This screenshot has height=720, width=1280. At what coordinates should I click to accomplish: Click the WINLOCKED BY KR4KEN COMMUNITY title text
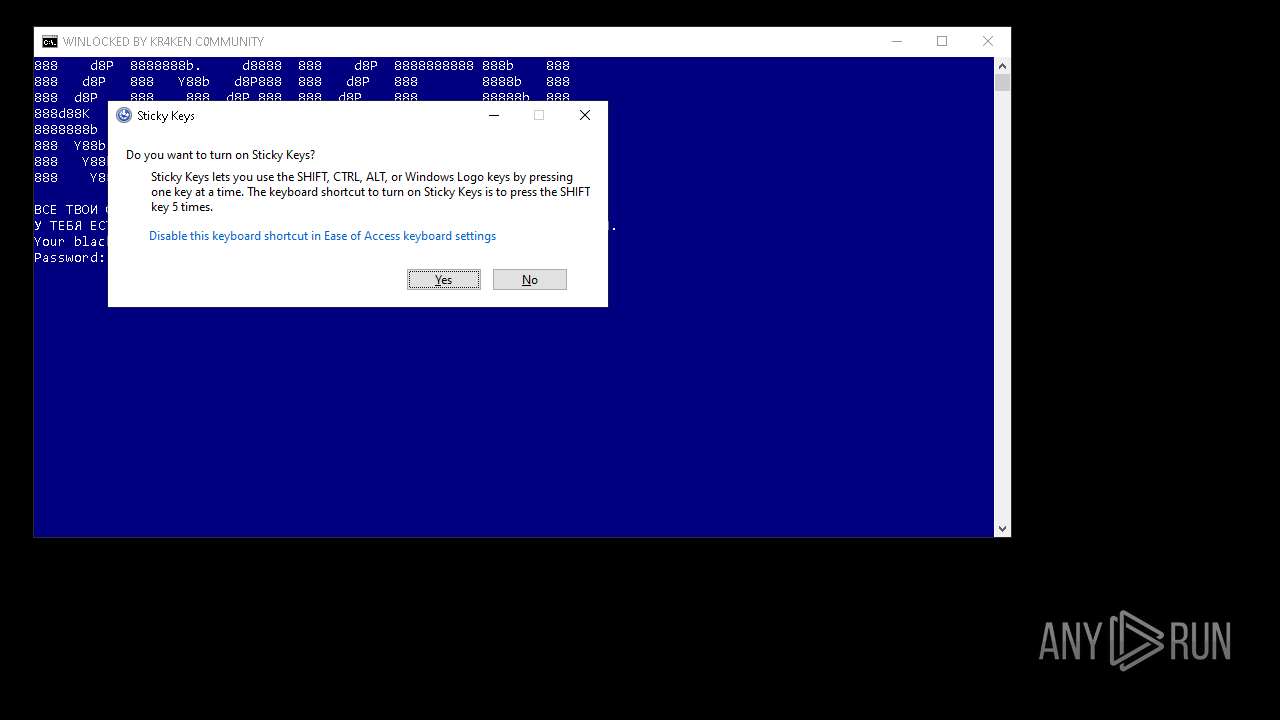click(x=163, y=41)
